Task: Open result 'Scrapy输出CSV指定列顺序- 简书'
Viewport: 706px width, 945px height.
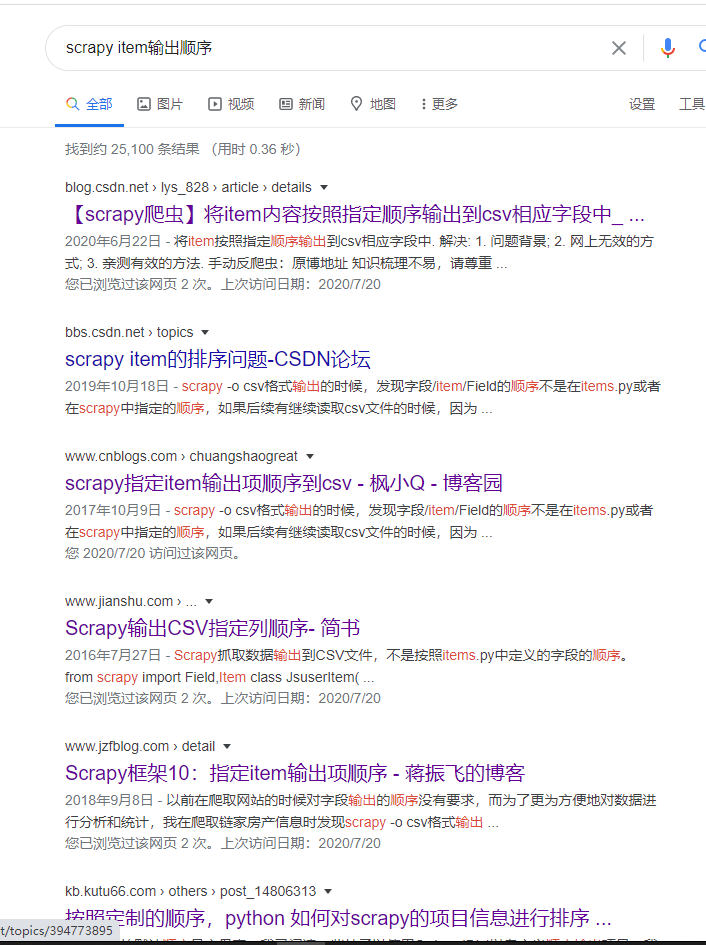Action: 212,628
